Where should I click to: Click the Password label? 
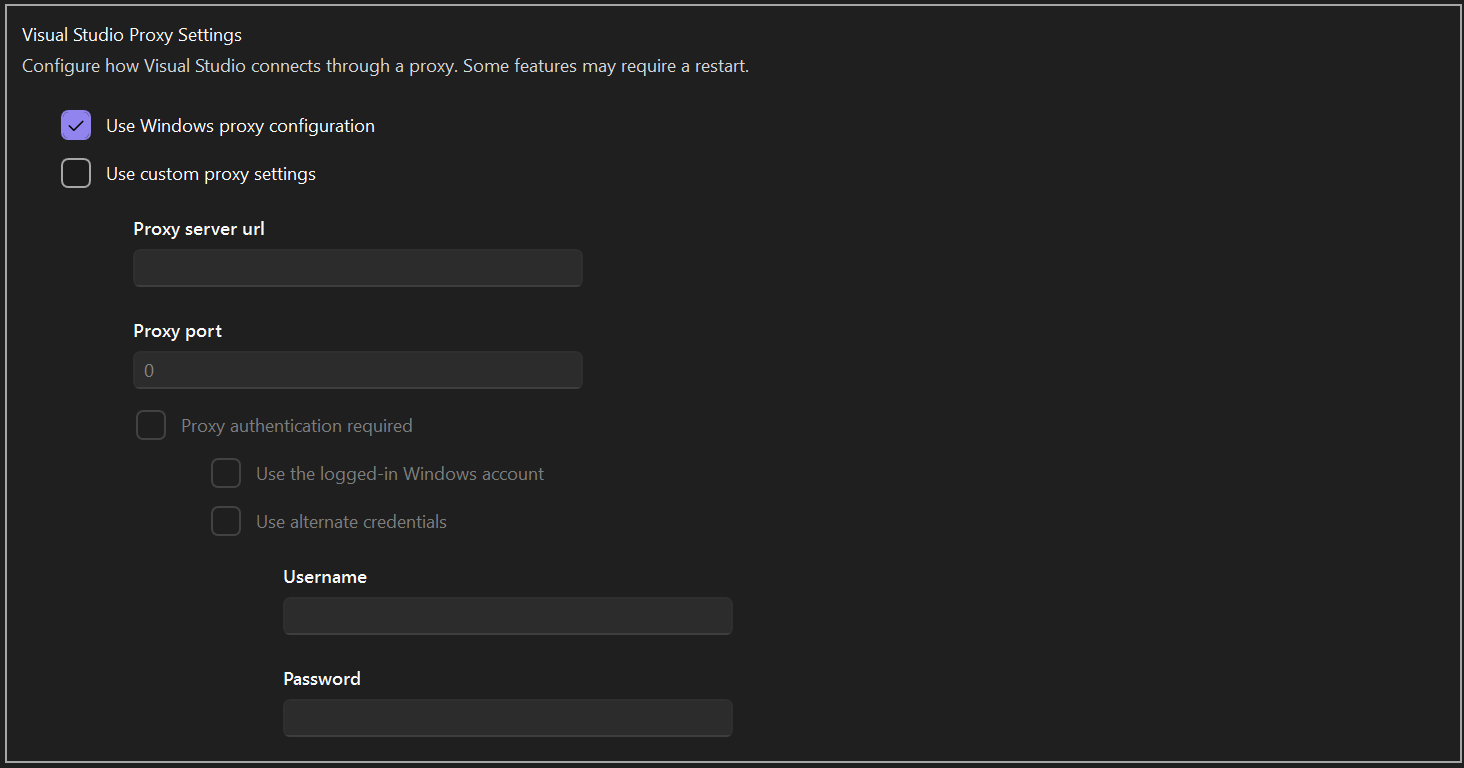321,678
